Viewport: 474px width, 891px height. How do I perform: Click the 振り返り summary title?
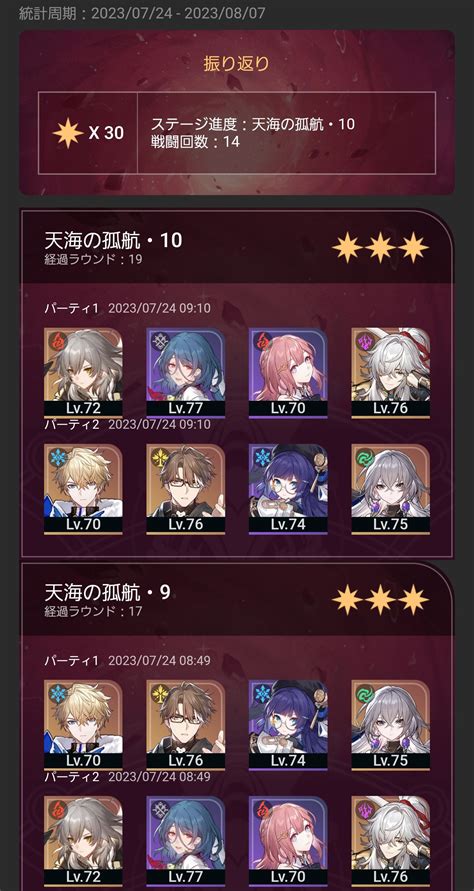236,63
